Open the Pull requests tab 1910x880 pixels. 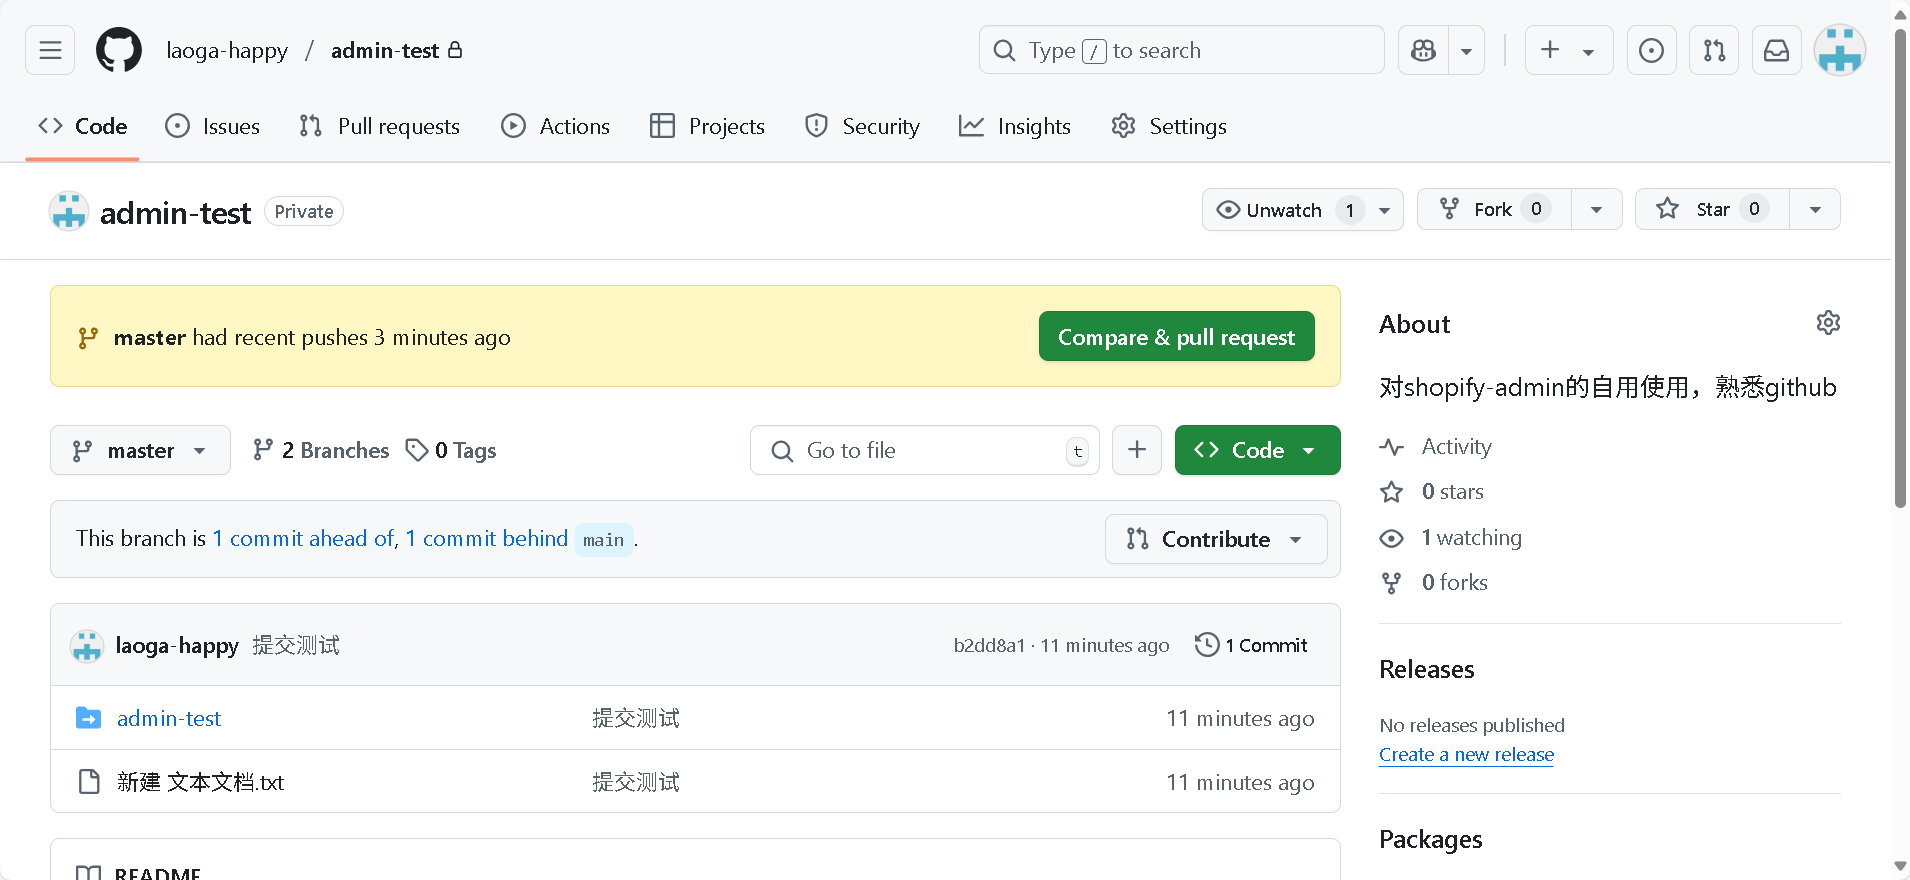tap(380, 126)
